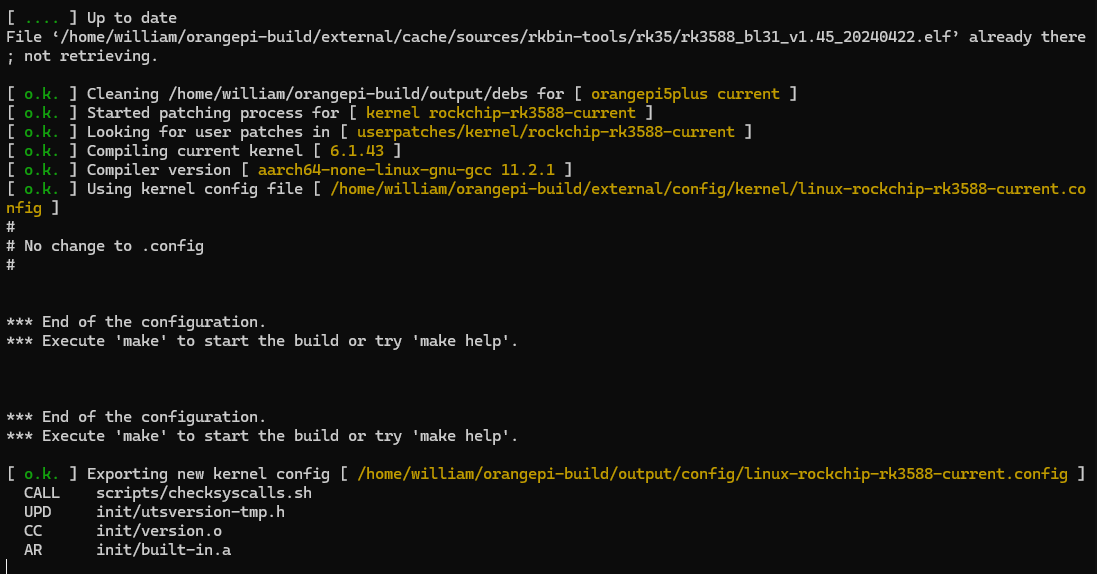Click 'init/utsversion-tmp.h' in UPD line

pyautogui.click(x=190, y=512)
